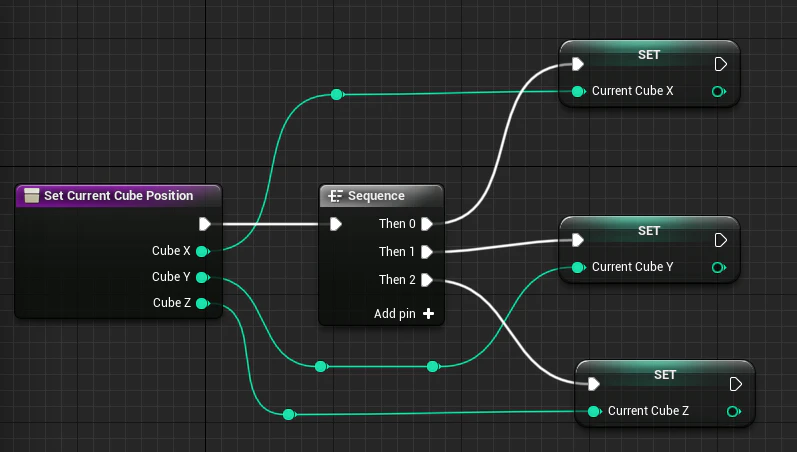Click the Then 0 label
This screenshot has height=452, width=797.
pyautogui.click(x=397, y=224)
